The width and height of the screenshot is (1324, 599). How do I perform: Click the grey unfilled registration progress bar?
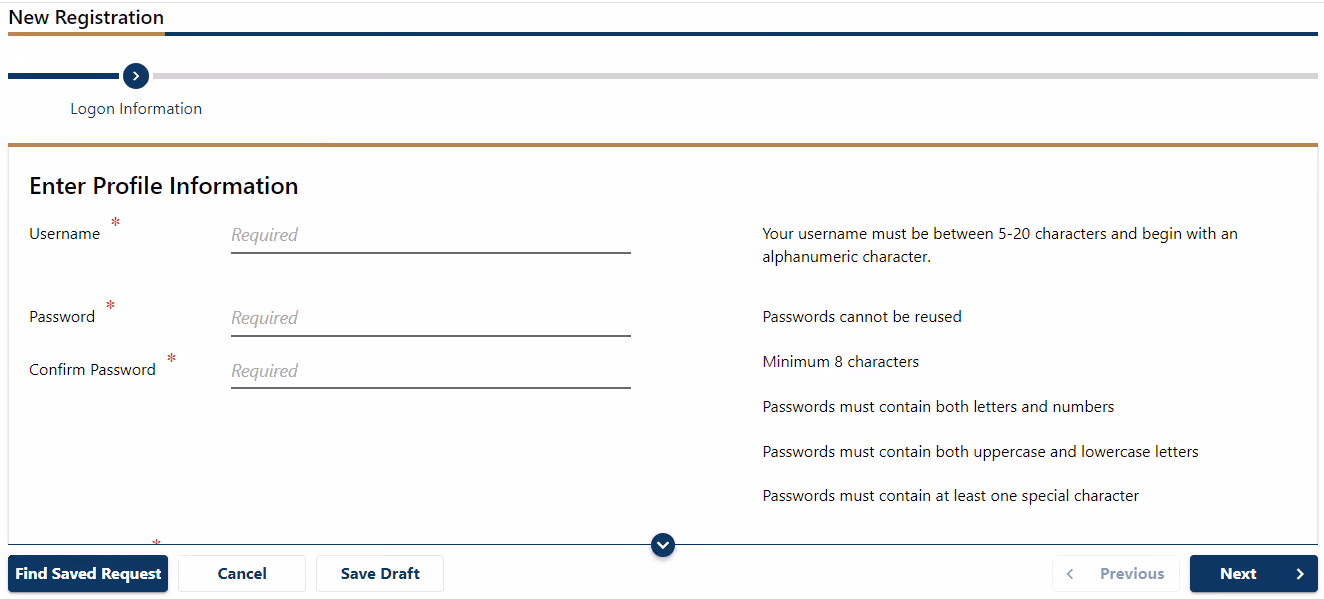click(x=735, y=76)
